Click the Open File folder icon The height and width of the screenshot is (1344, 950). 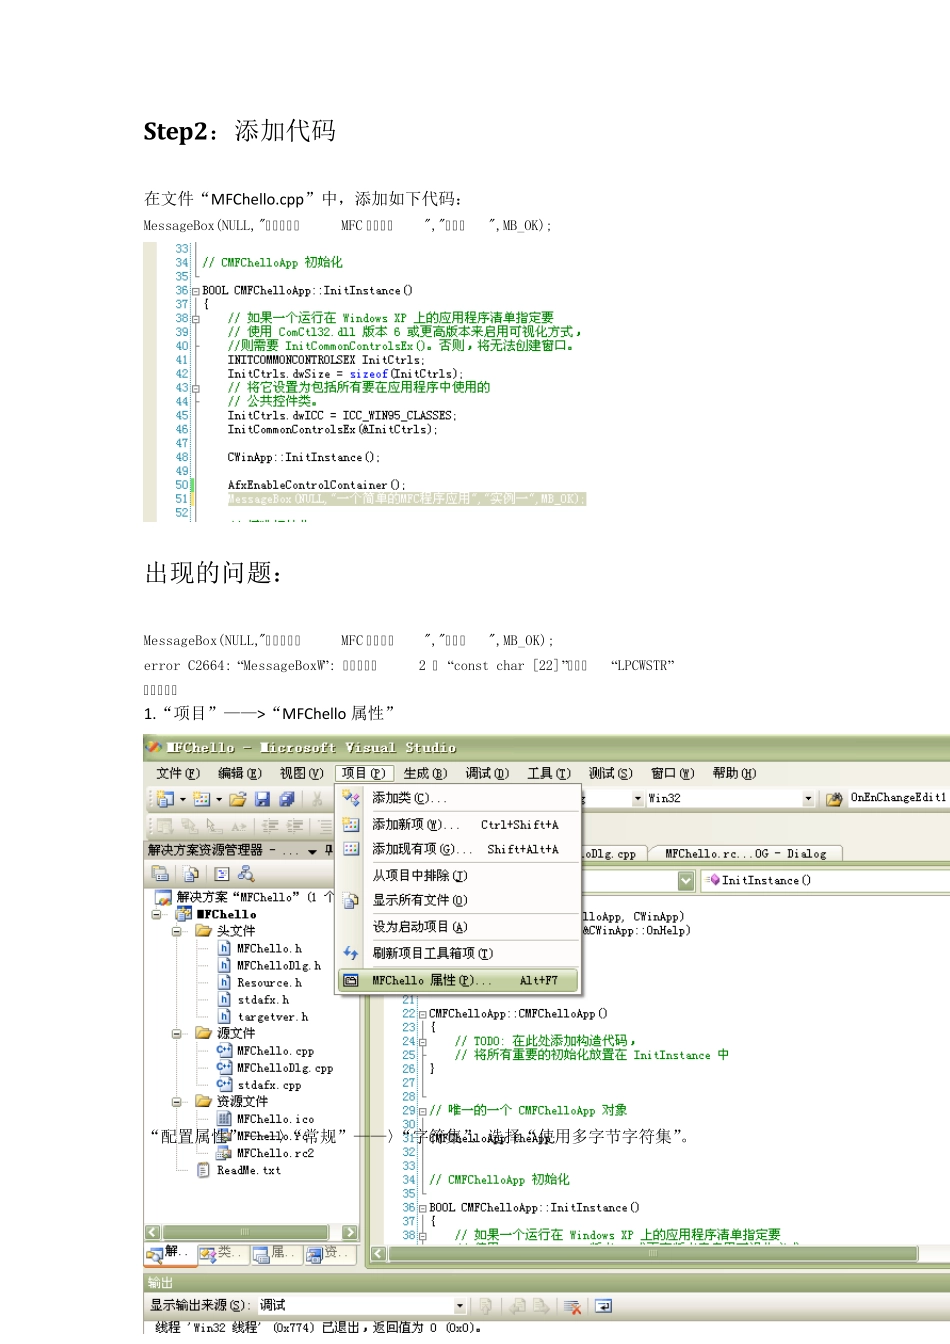(238, 799)
